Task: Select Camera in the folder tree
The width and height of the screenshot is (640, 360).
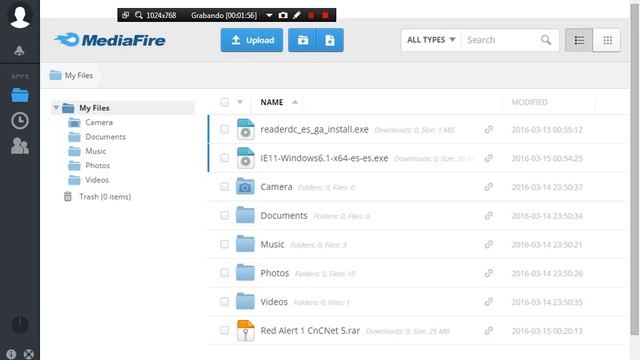Action: 99,122
